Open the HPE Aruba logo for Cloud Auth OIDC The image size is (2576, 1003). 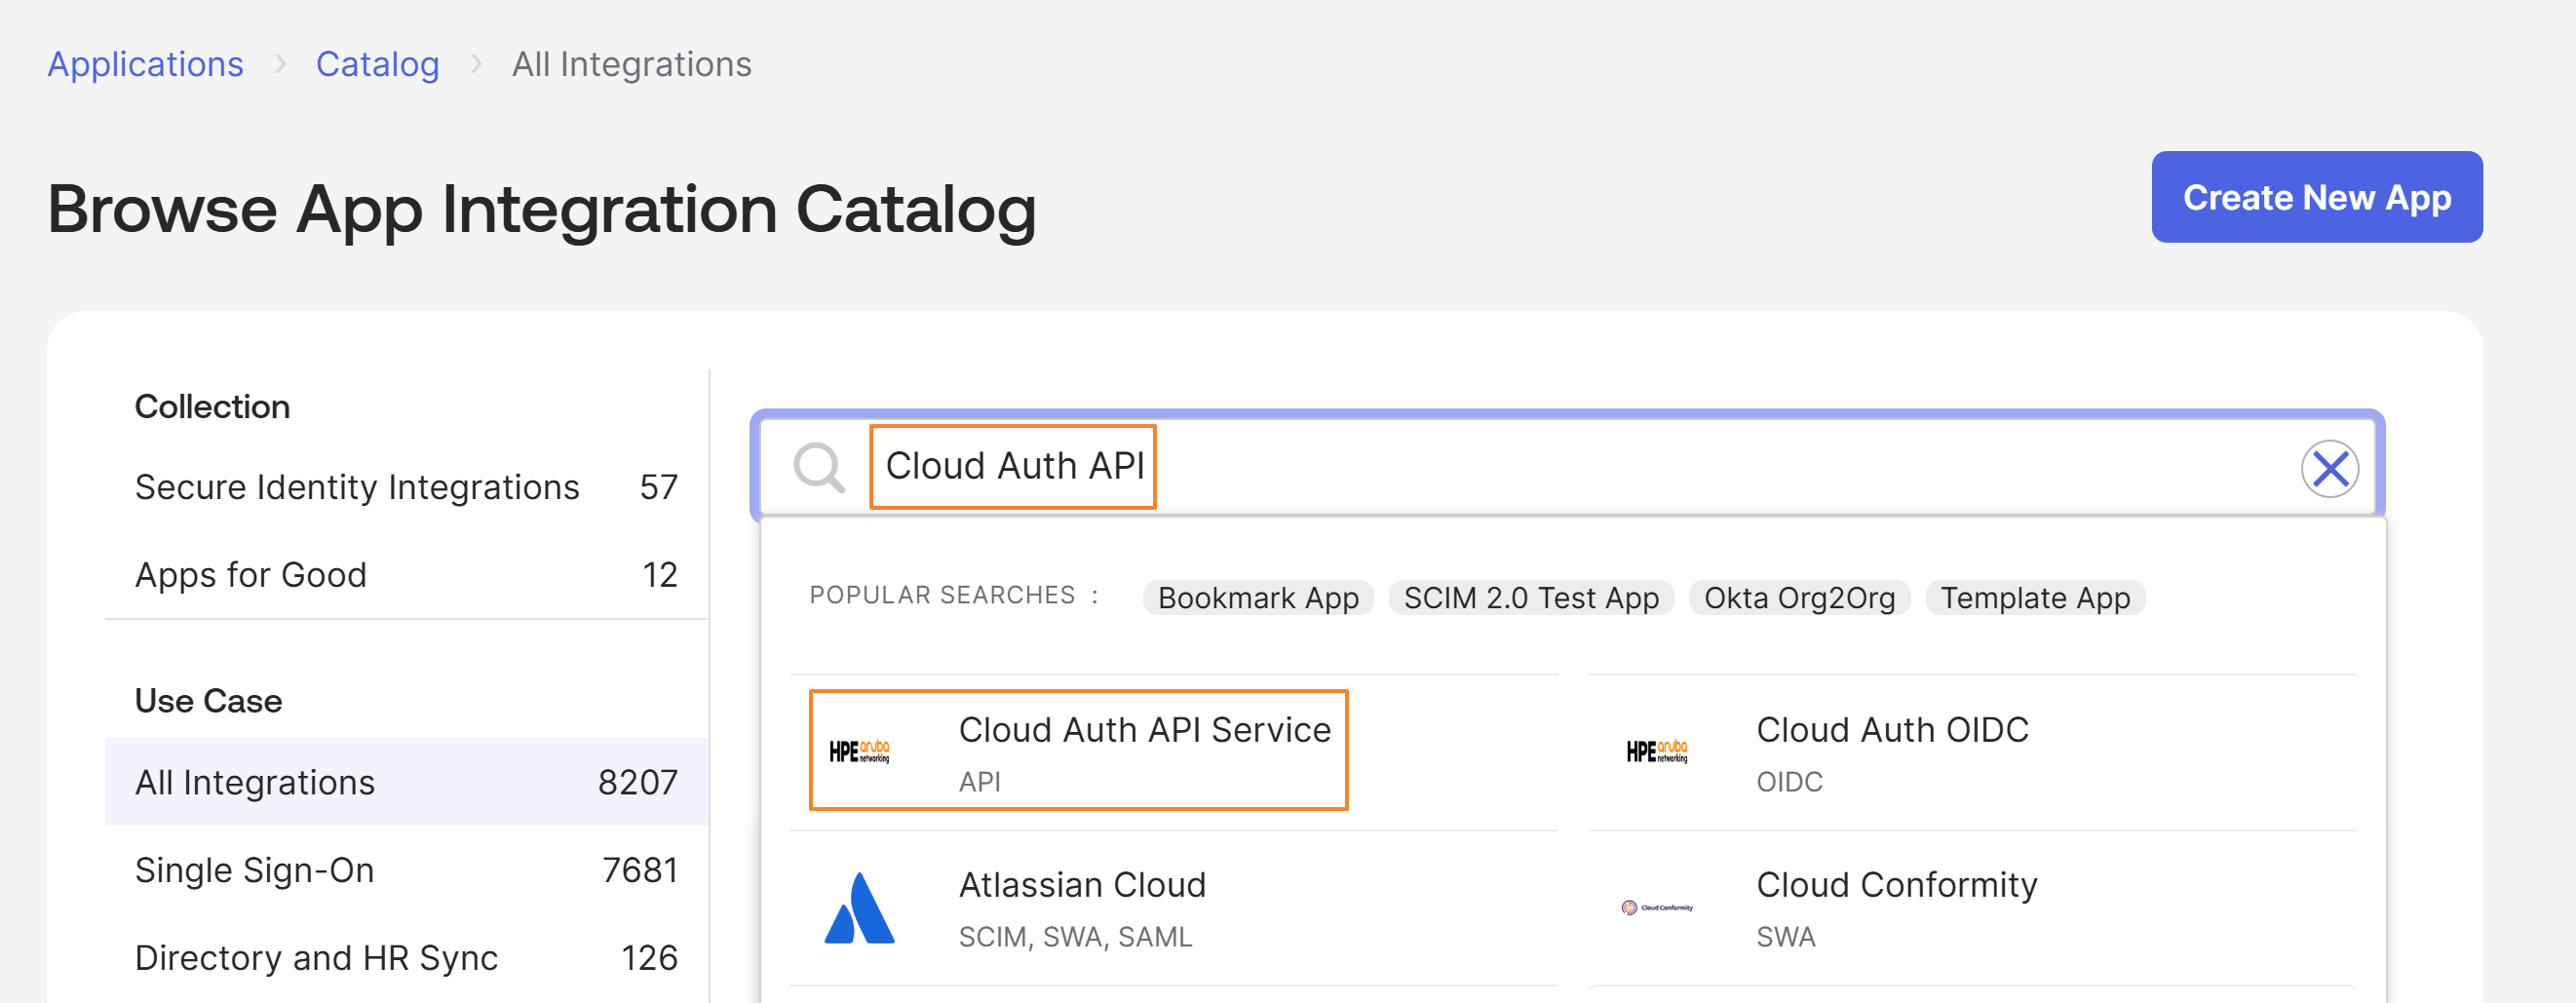[1657, 751]
